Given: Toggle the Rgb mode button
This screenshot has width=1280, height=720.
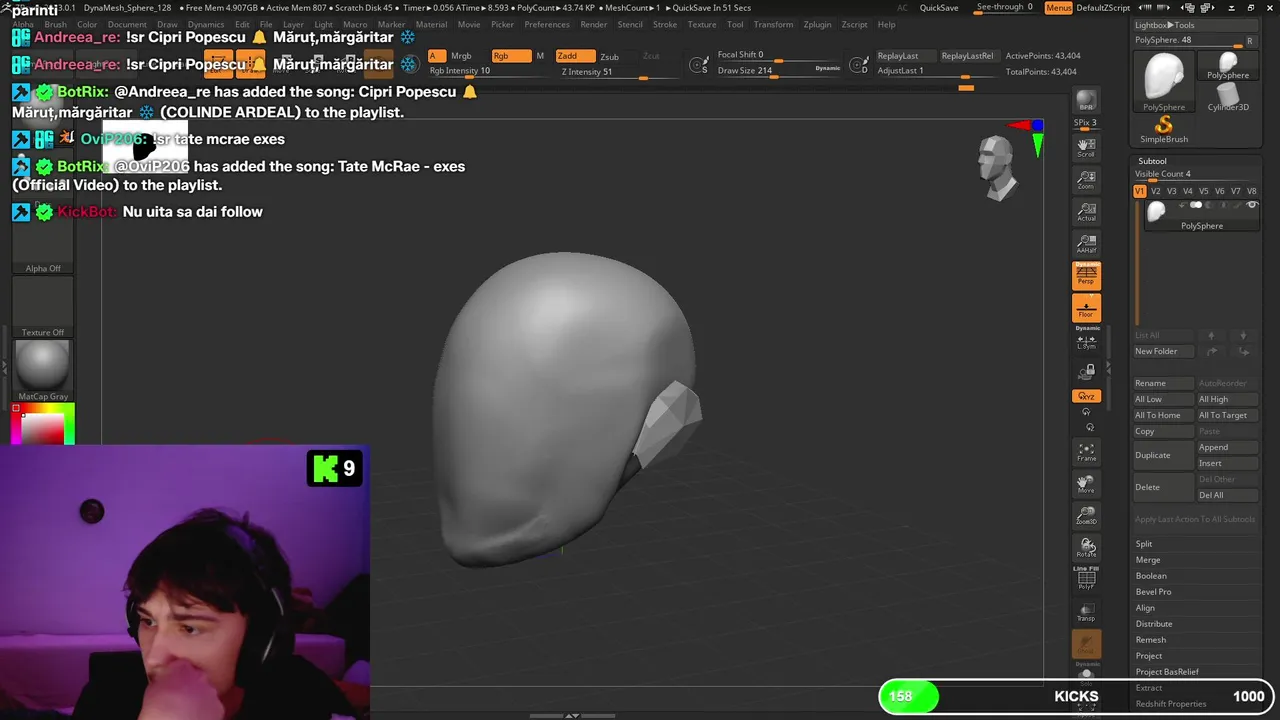Looking at the screenshot, I should pyautogui.click(x=511, y=56).
